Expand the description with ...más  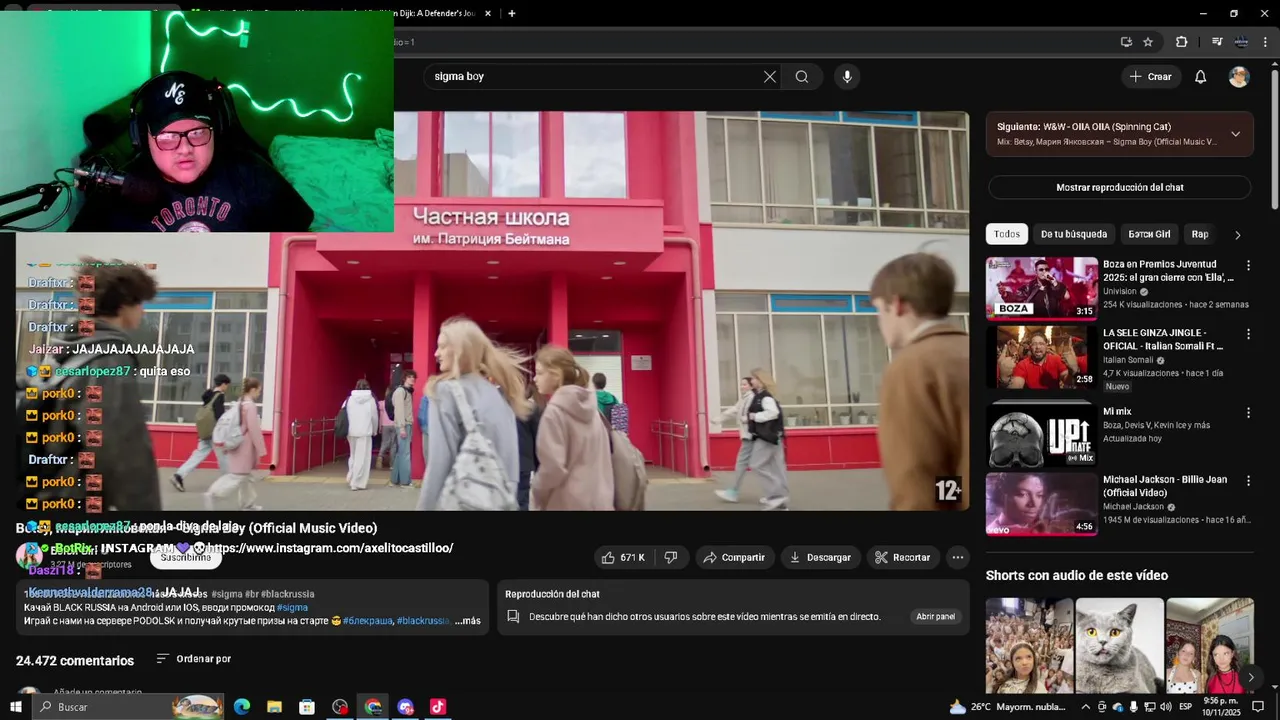(x=467, y=621)
